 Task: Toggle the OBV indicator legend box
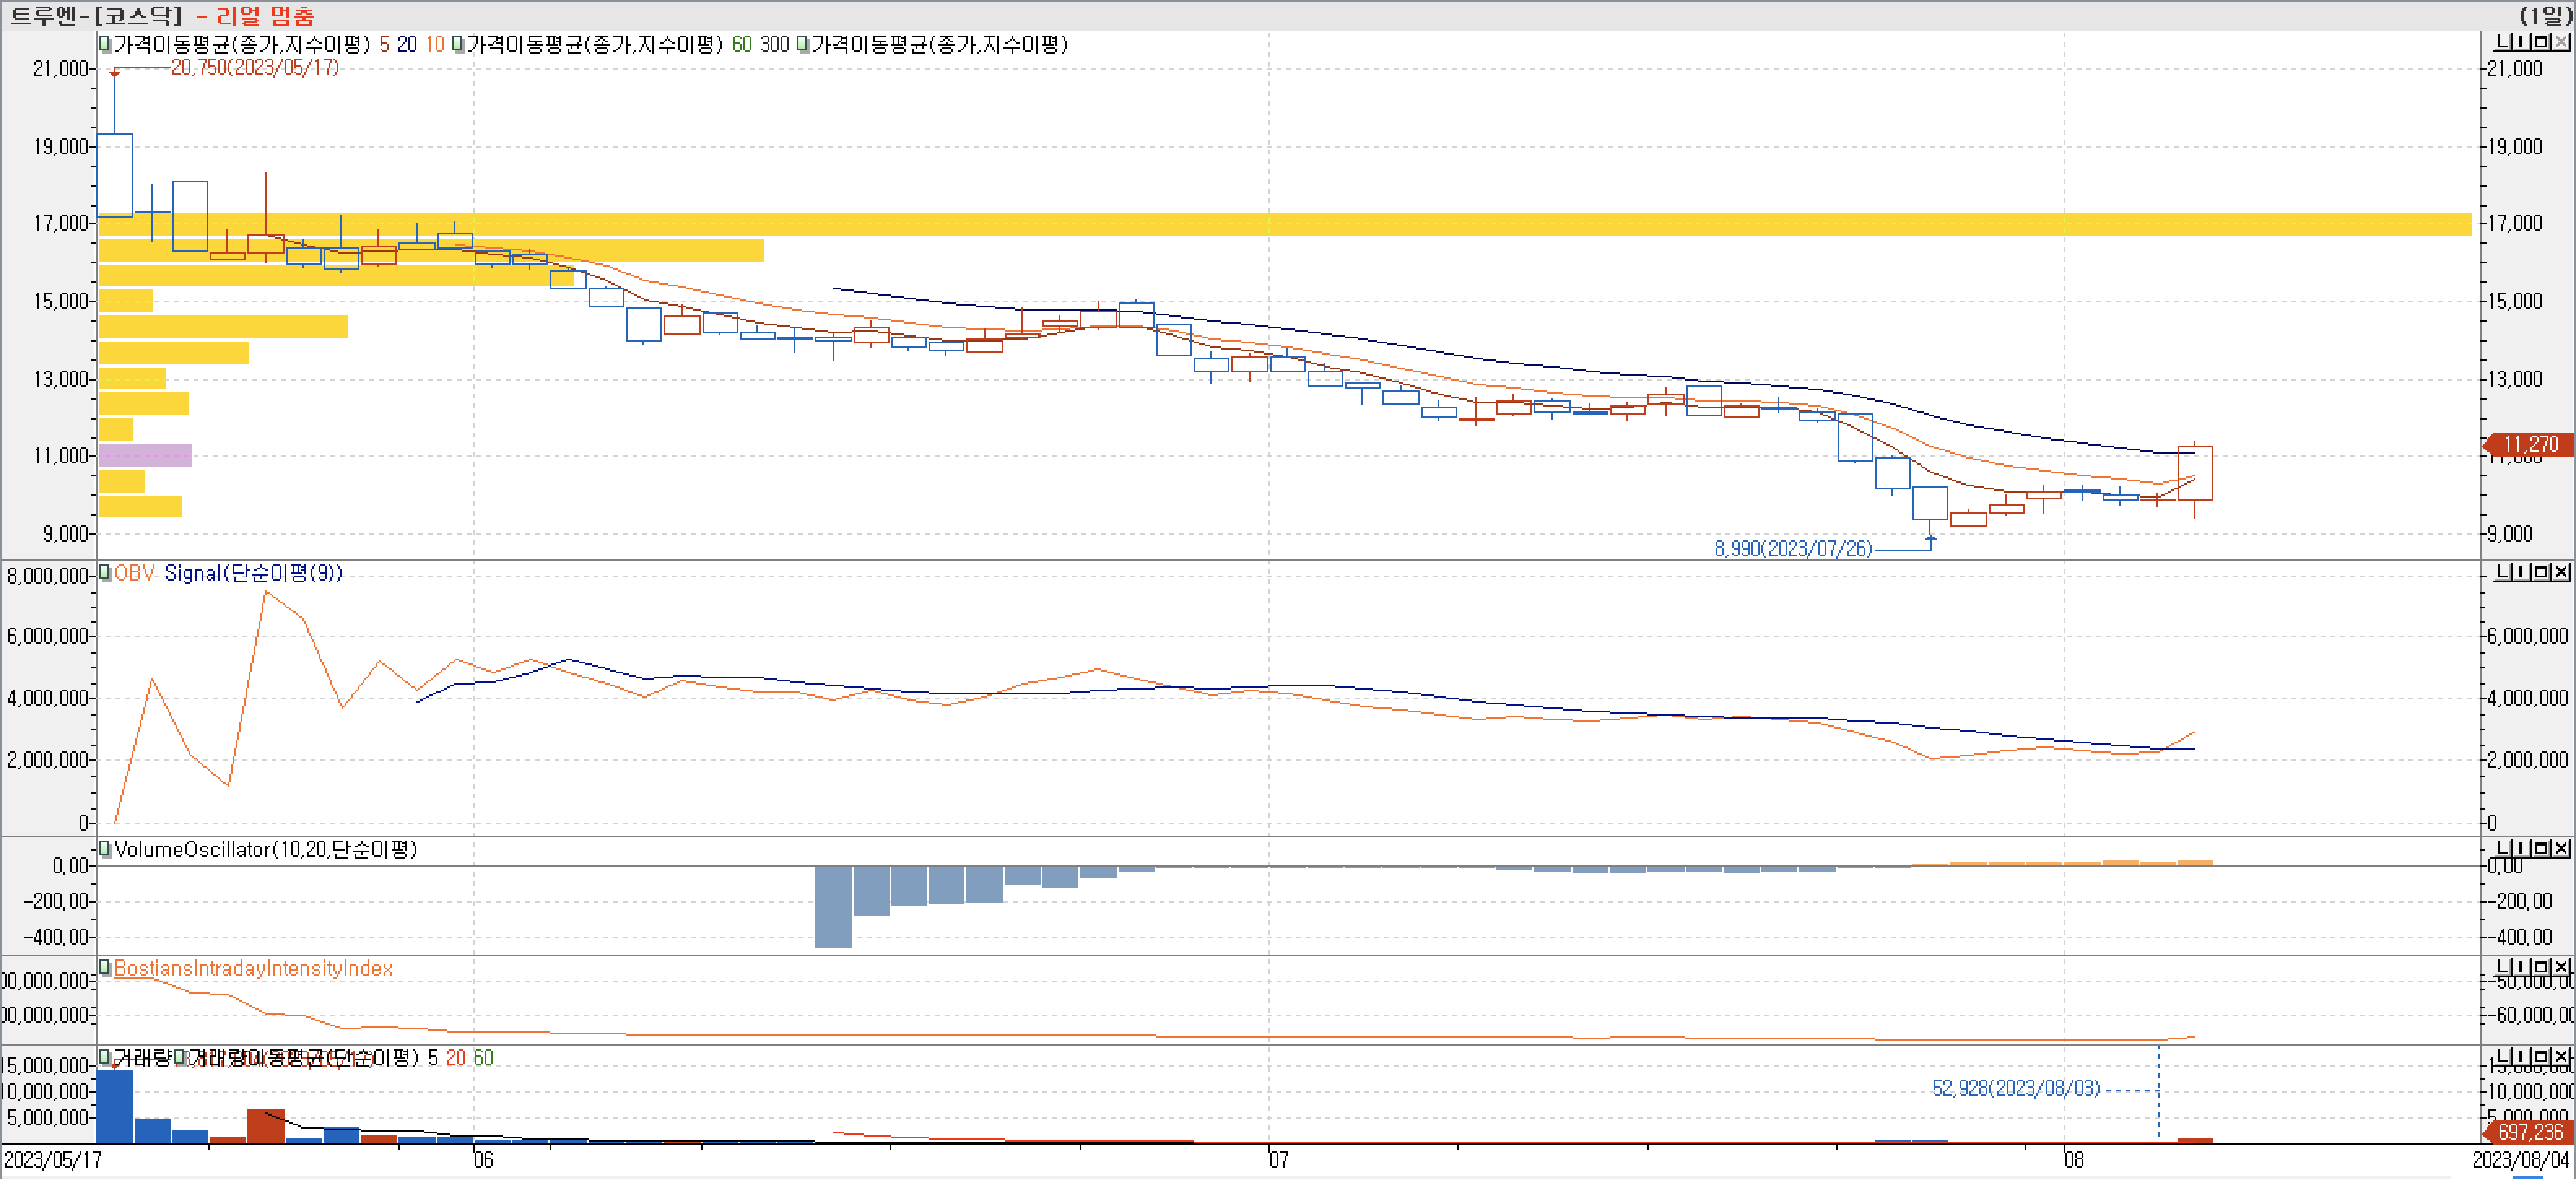104,573
